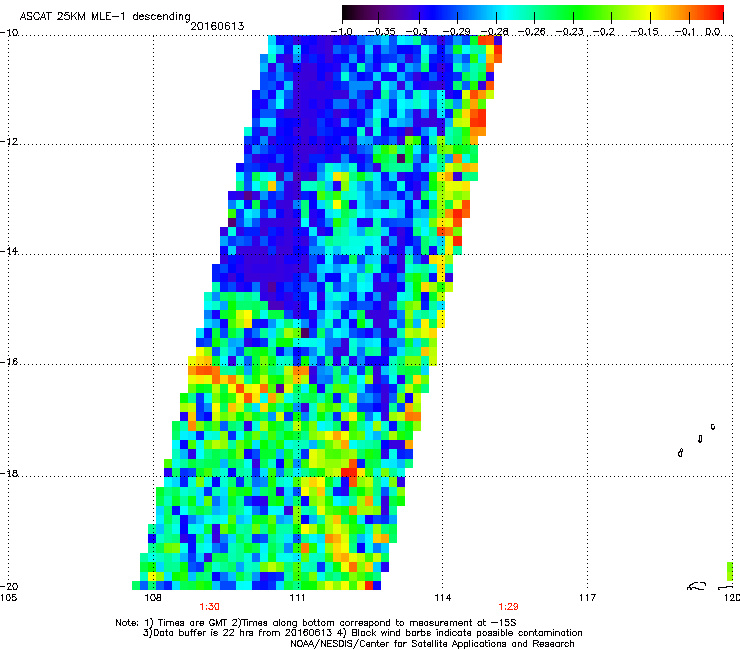Image resolution: width=740 pixels, height=650 pixels.
Task: Click the "Data buffer is 22 hrs" note line
Action: (362, 633)
